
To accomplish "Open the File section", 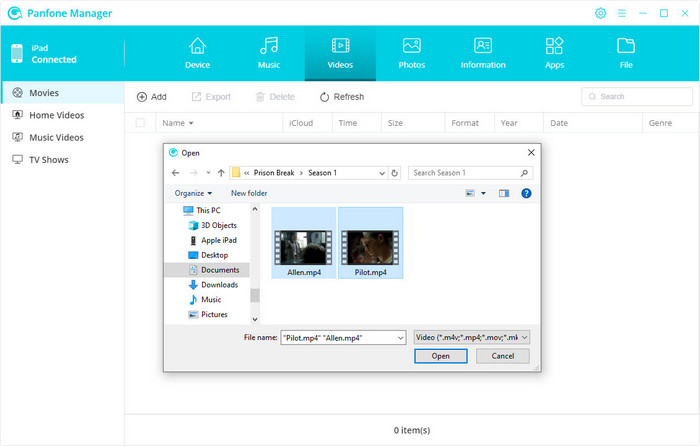I will pos(626,53).
